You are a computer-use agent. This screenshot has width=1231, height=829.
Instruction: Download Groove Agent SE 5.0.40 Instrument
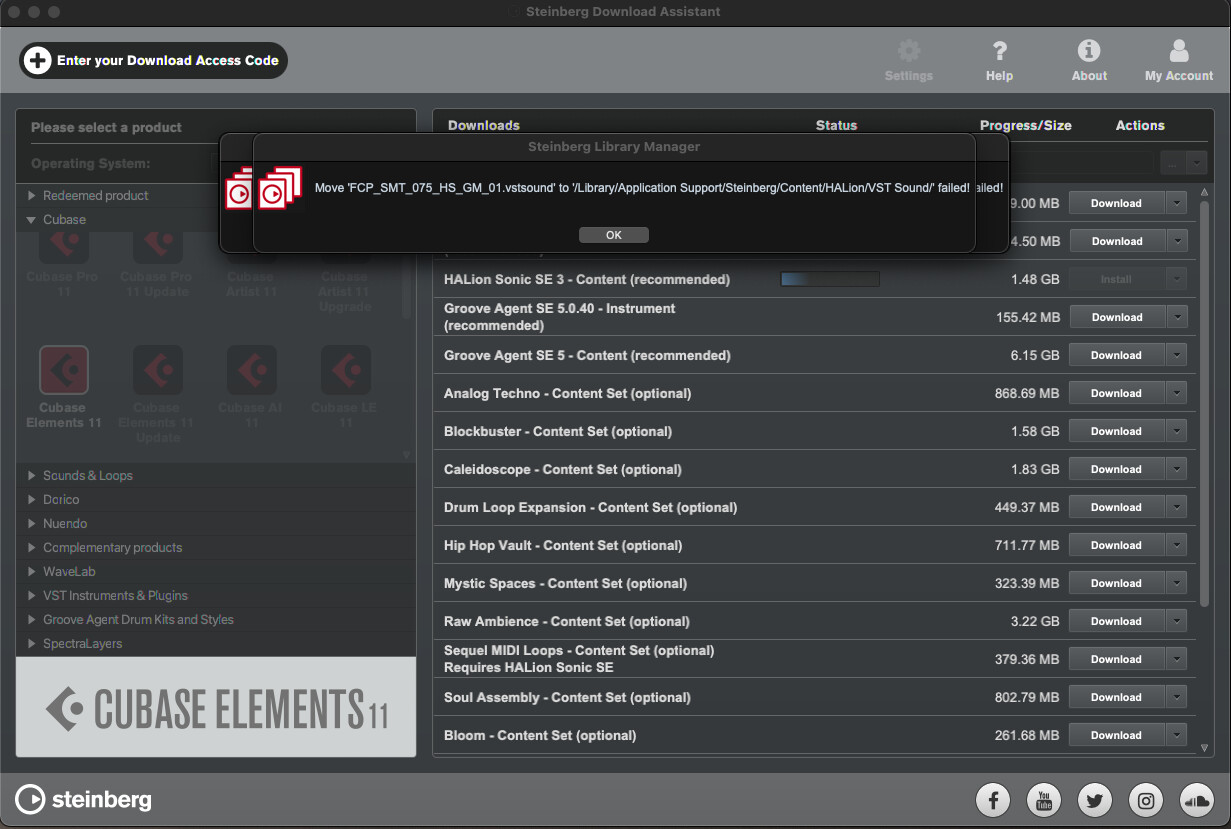click(x=1117, y=317)
